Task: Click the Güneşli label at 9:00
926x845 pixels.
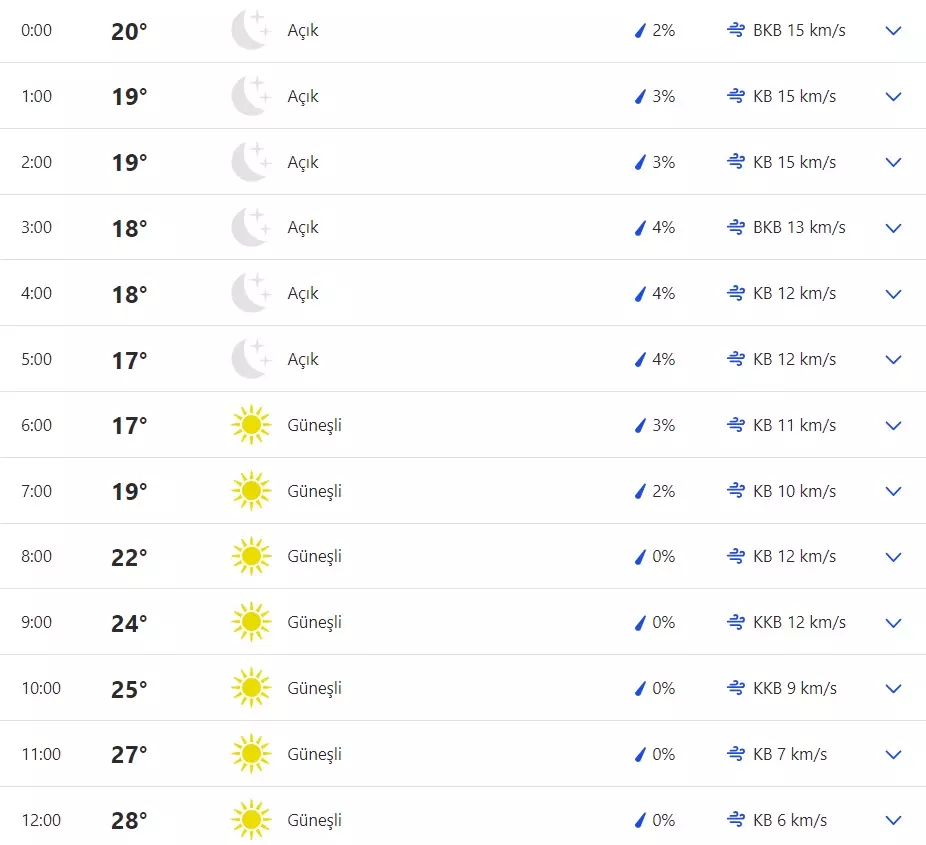Action: pos(314,622)
